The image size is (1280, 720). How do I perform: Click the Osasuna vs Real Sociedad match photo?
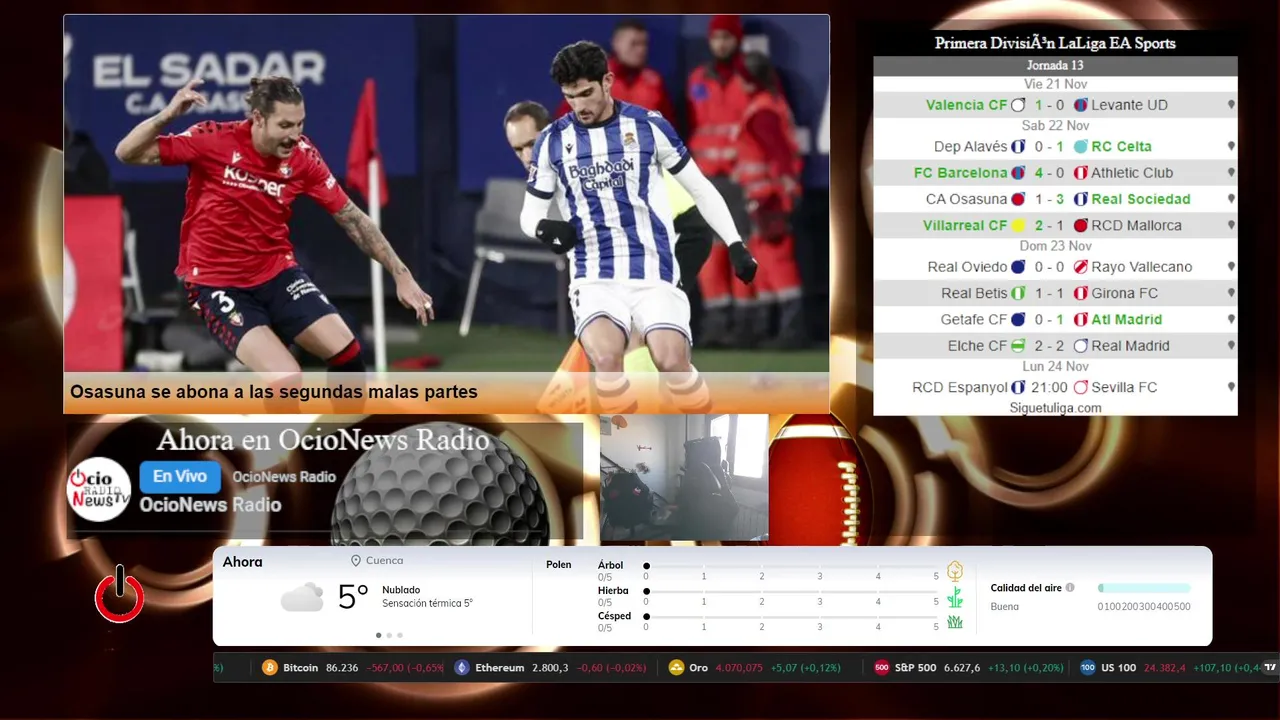[446, 193]
